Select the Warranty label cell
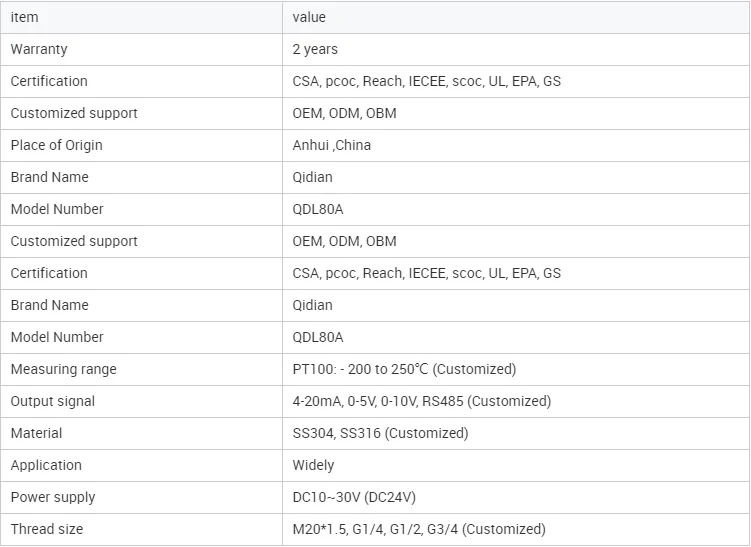Screen dimensions: 751x547 click(x=39, y=49)
